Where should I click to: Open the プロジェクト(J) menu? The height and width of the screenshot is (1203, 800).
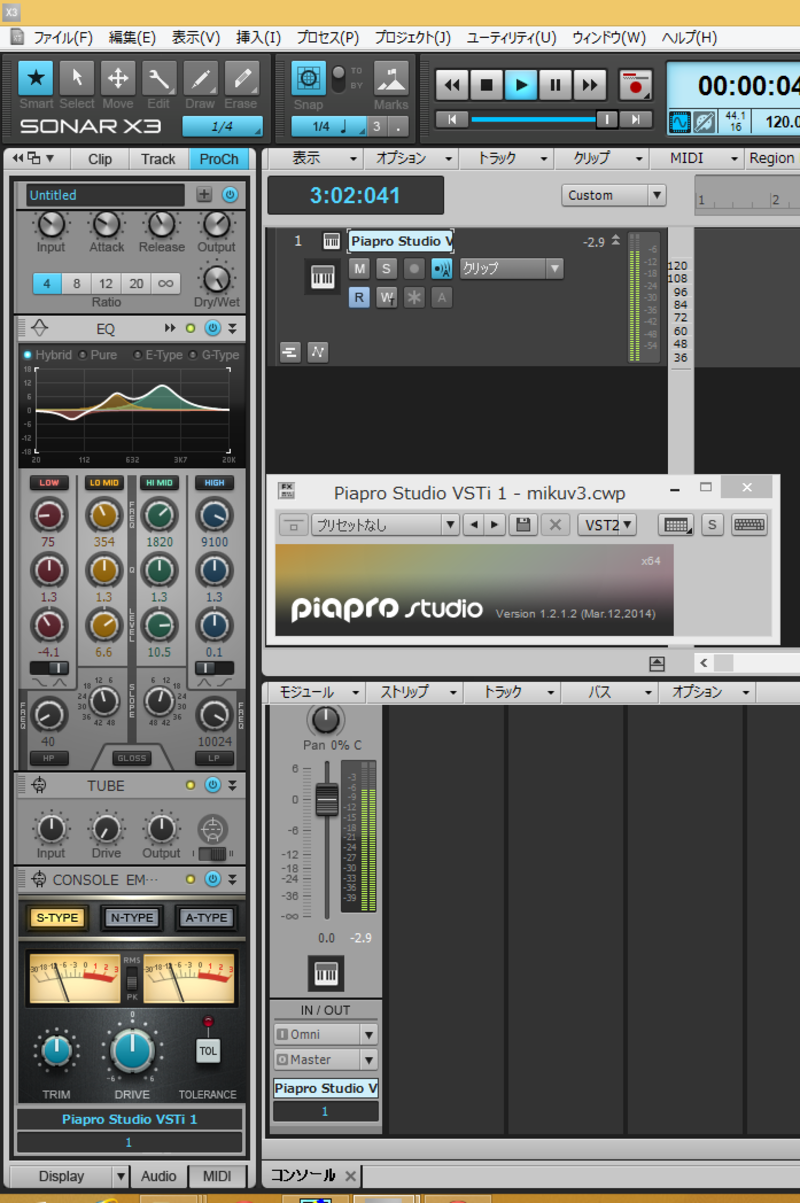(412, 38)
